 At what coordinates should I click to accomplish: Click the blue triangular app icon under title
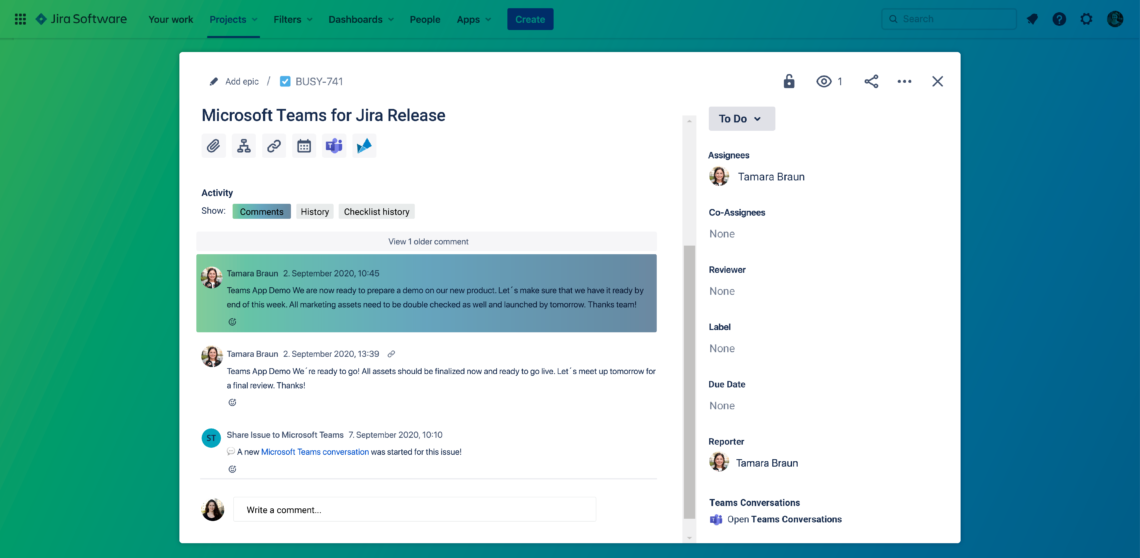coord(364,146)
